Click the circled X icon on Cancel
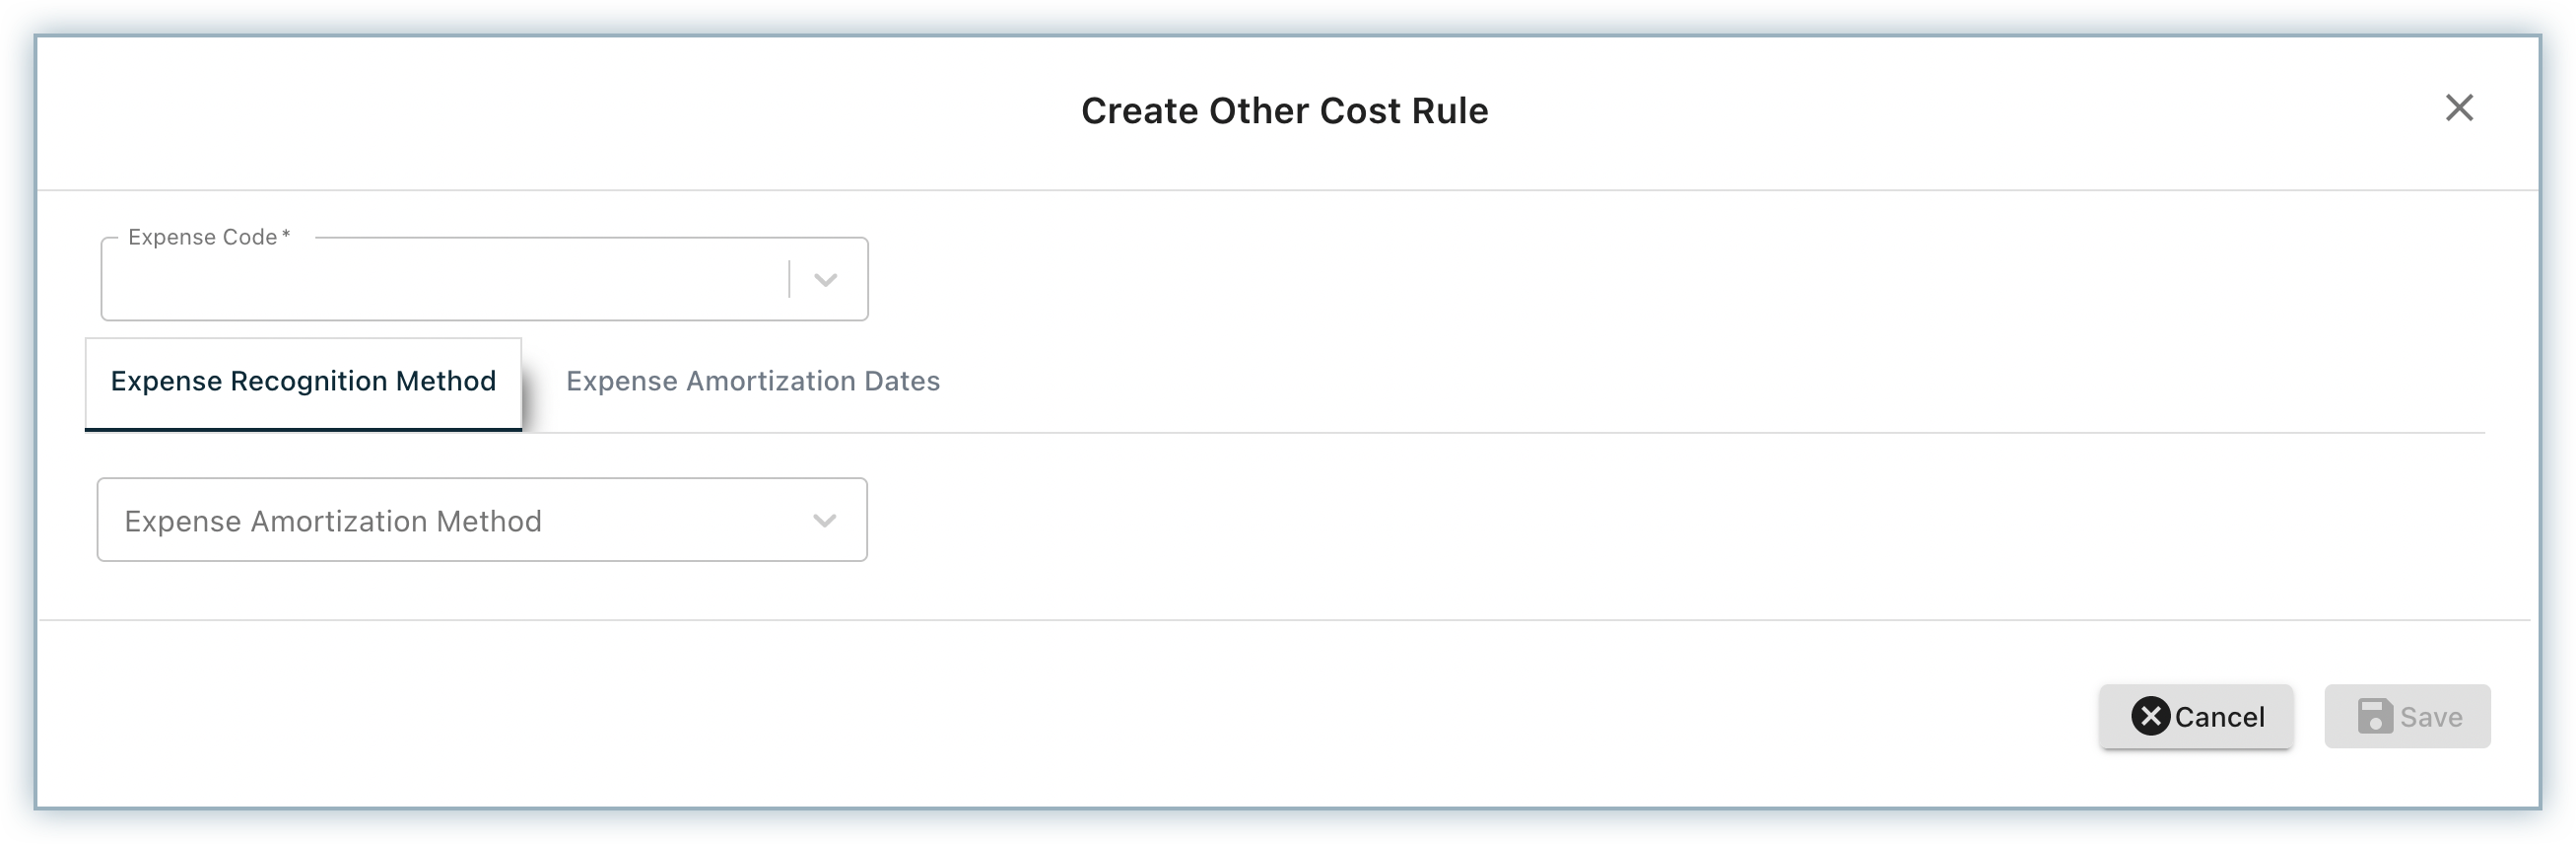 (2150, 716)
